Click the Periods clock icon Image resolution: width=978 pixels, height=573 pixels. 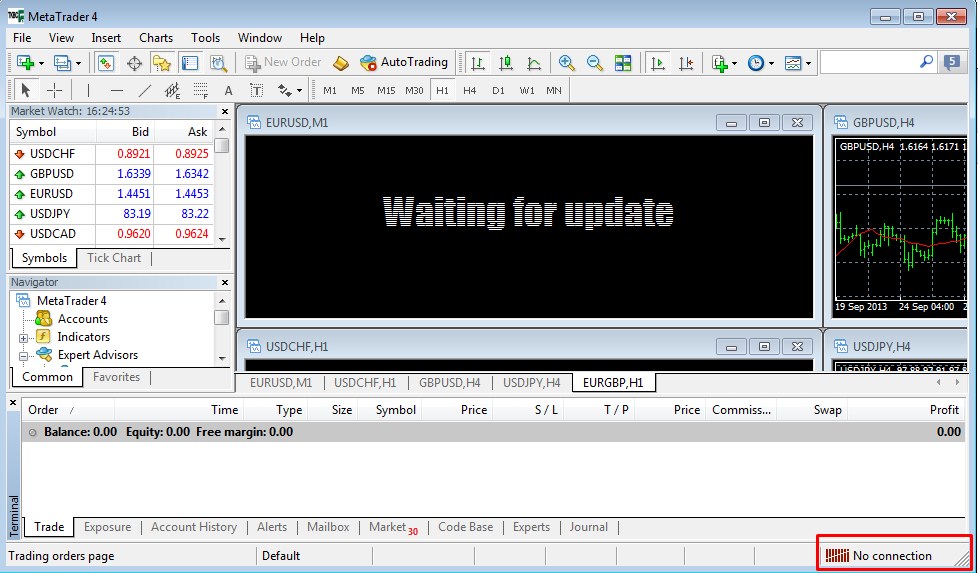click(756, 62)
